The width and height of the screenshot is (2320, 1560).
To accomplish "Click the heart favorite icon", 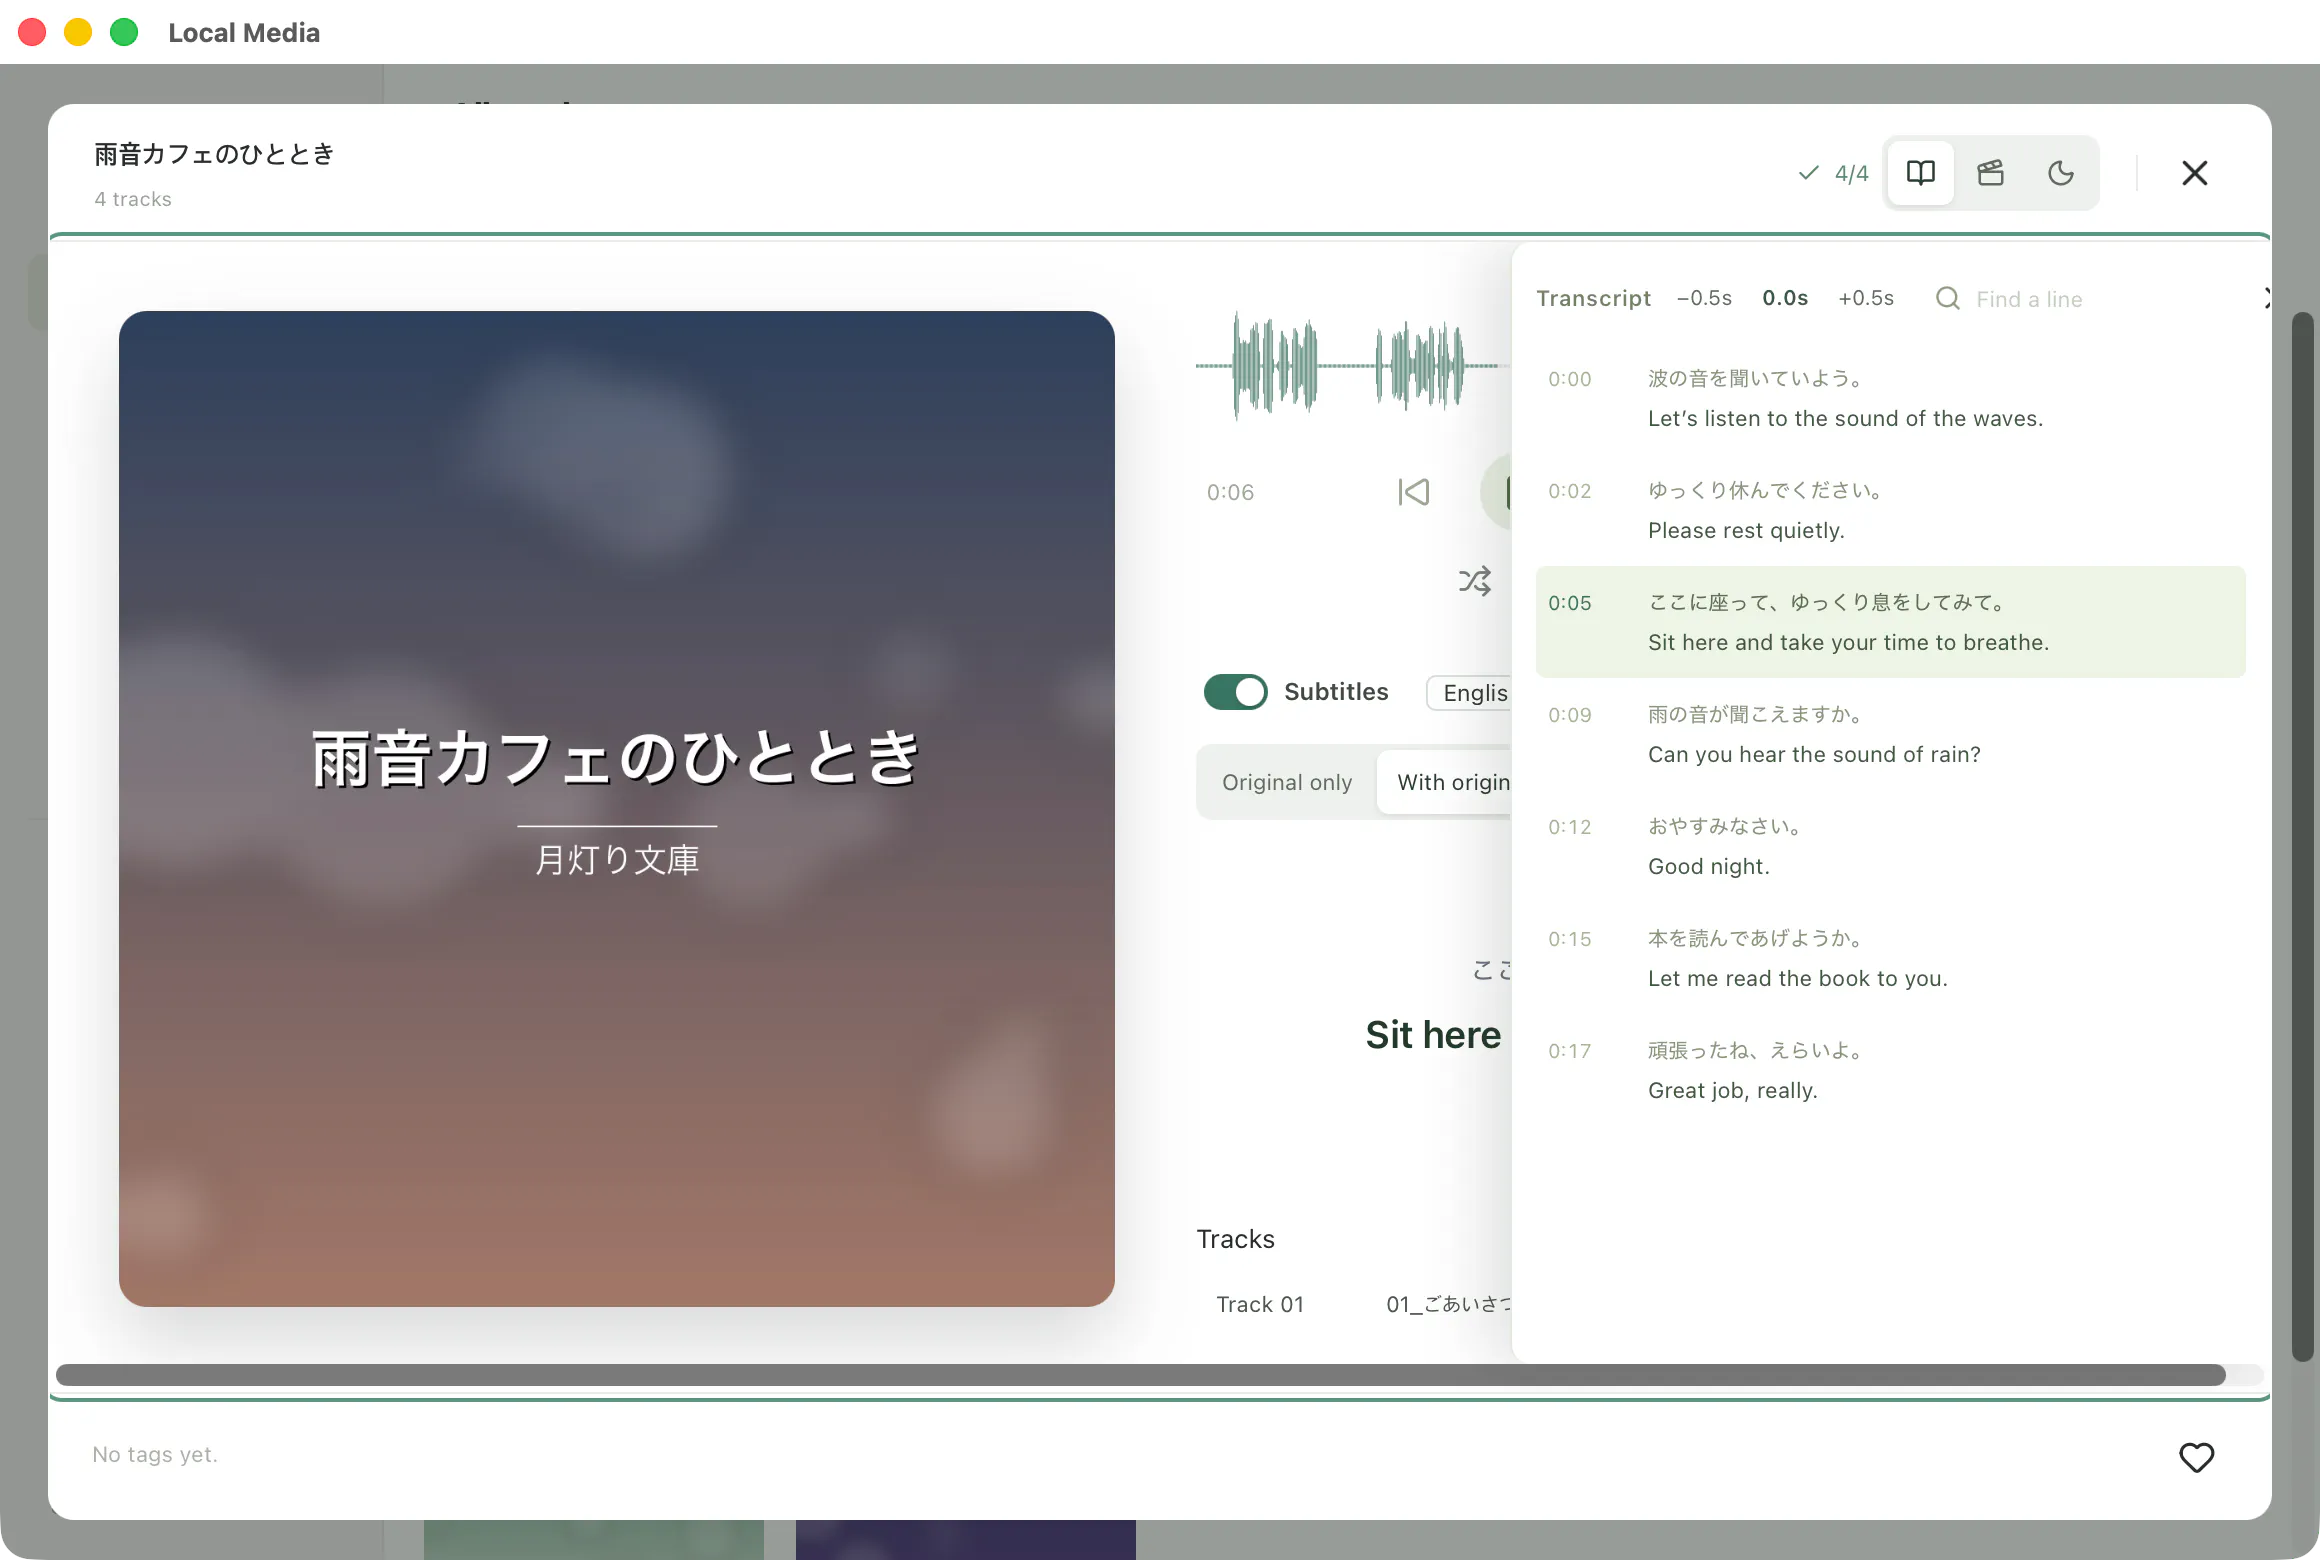I will point(2196,1457).
